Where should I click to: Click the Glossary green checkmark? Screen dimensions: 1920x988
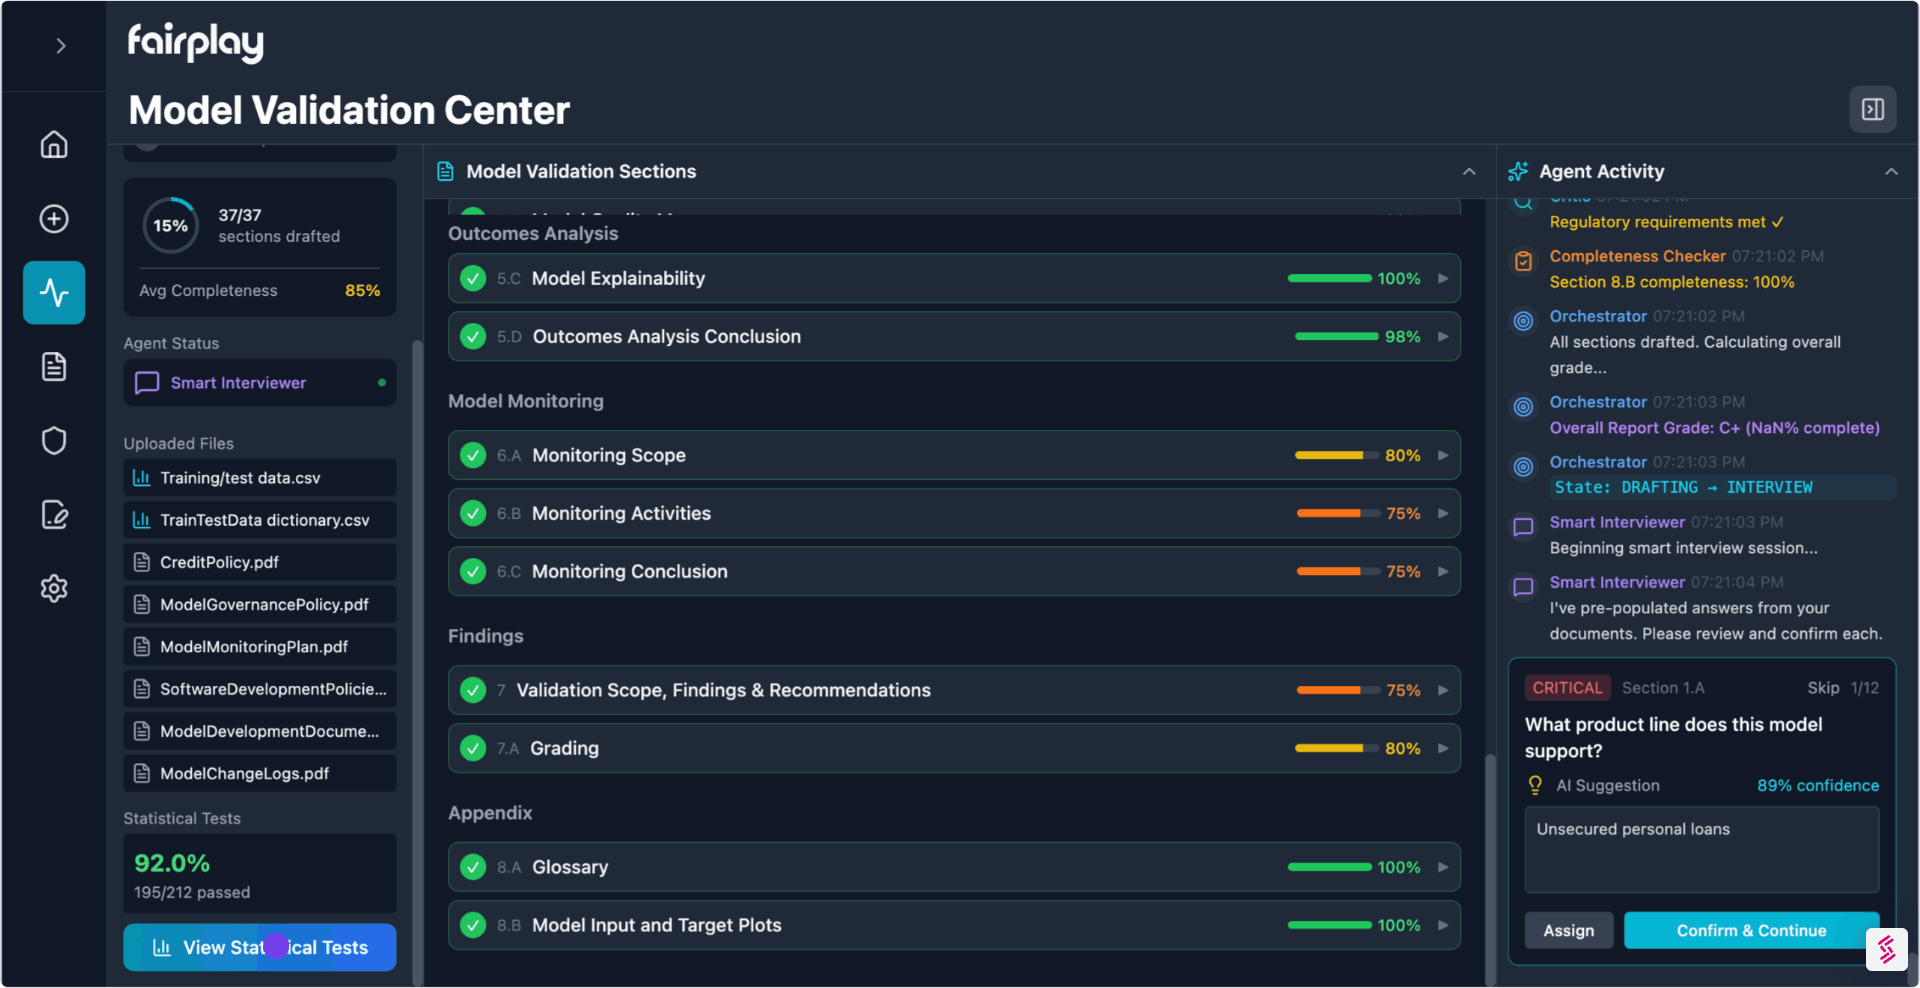(x=473, y=868)
